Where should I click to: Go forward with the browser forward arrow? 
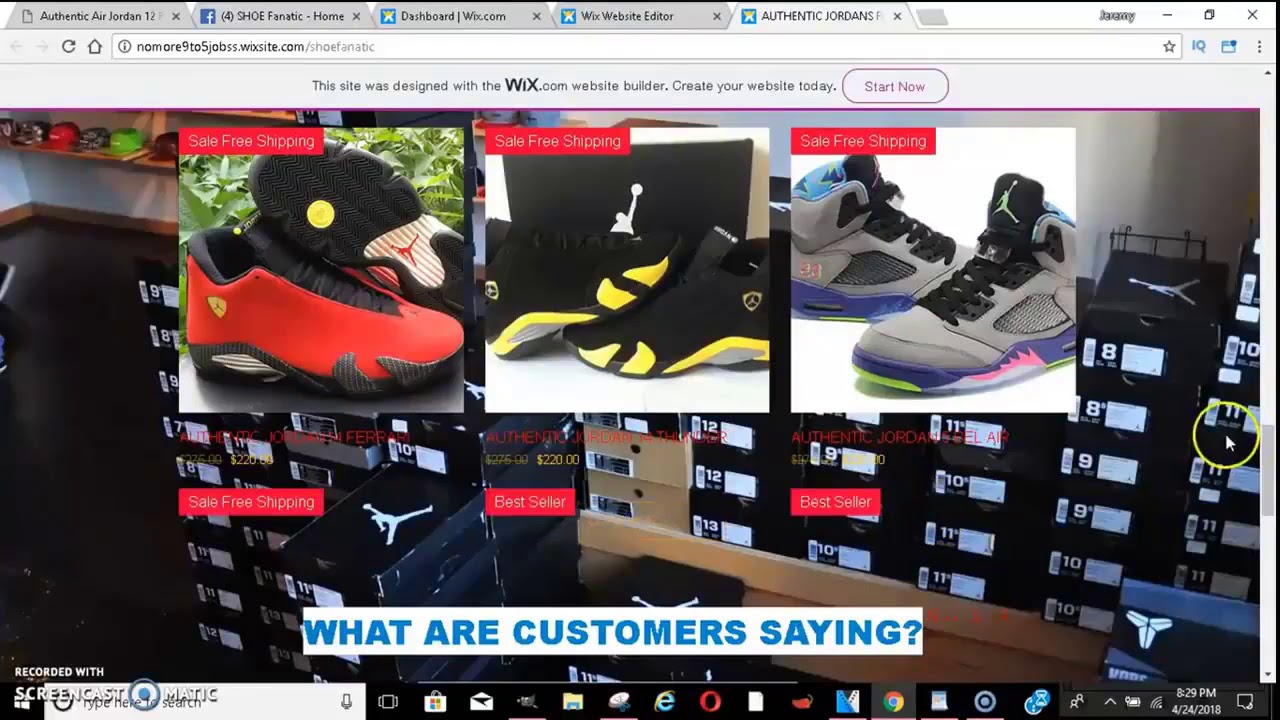pyautogui.click(x=42, y=46)
